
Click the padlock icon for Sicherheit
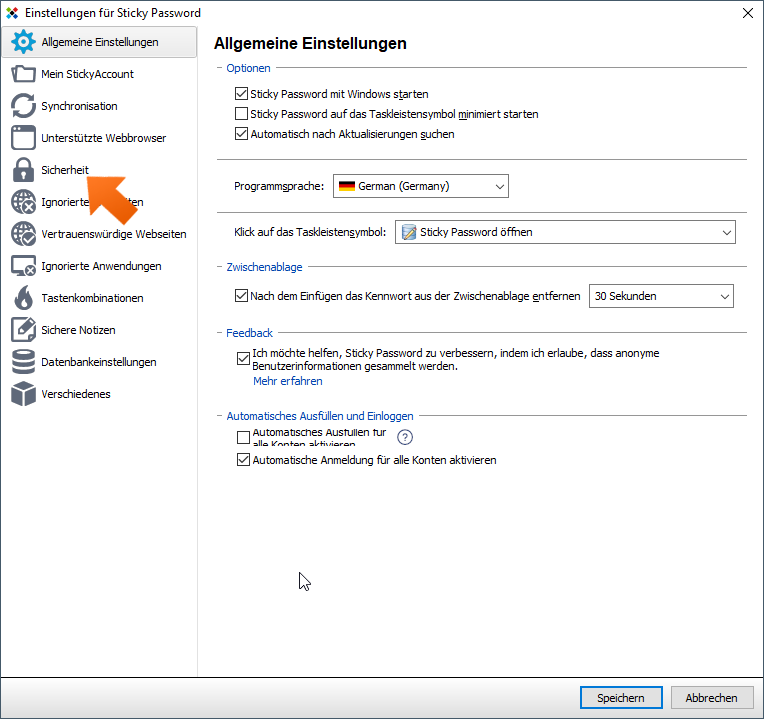coord(23,170)
